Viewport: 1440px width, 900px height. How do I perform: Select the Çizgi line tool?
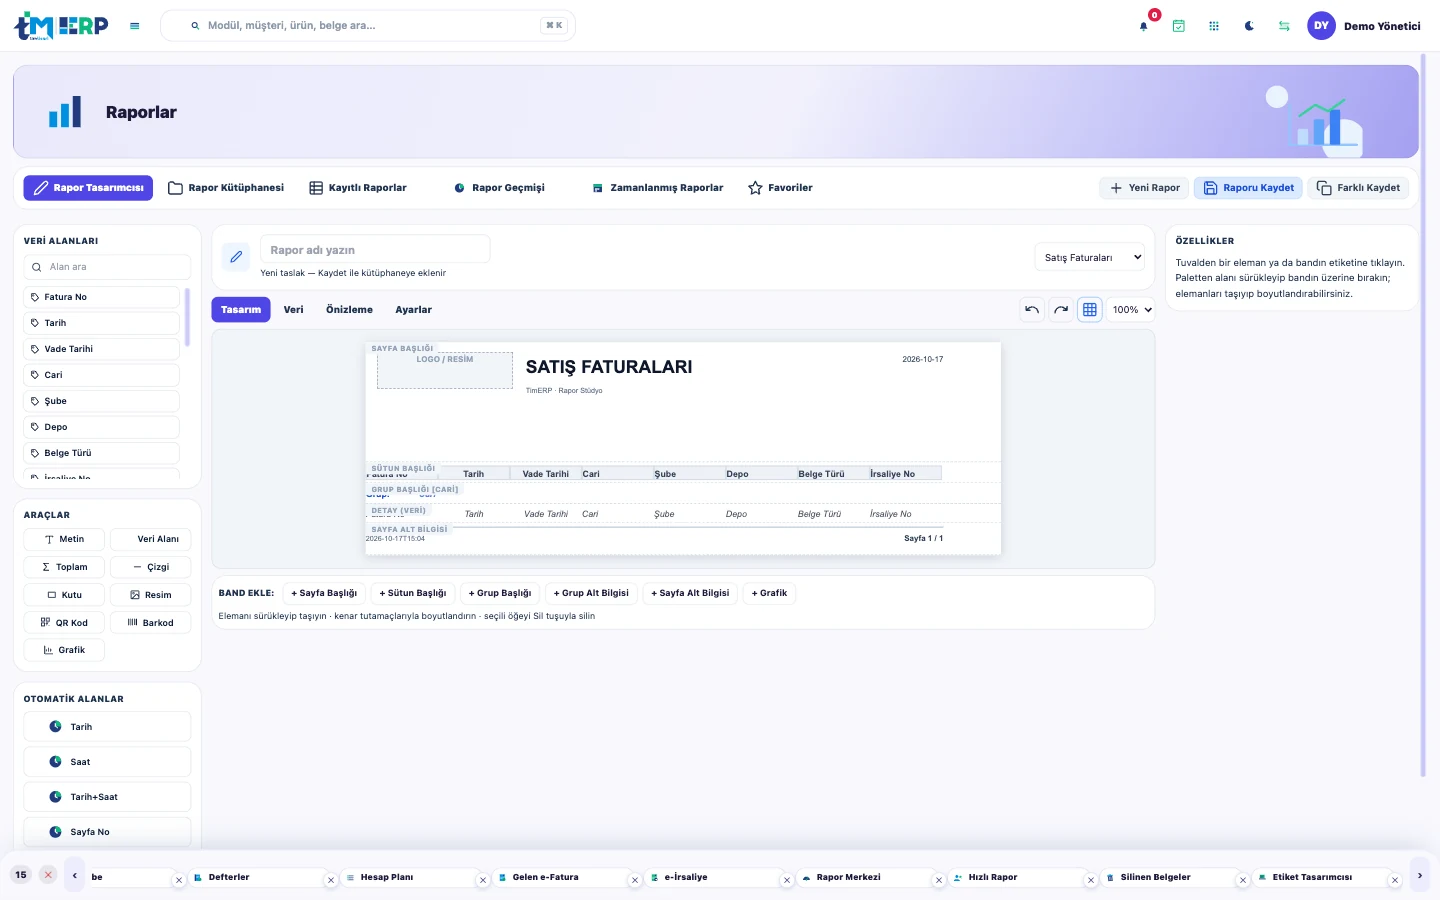coord(151,567)
